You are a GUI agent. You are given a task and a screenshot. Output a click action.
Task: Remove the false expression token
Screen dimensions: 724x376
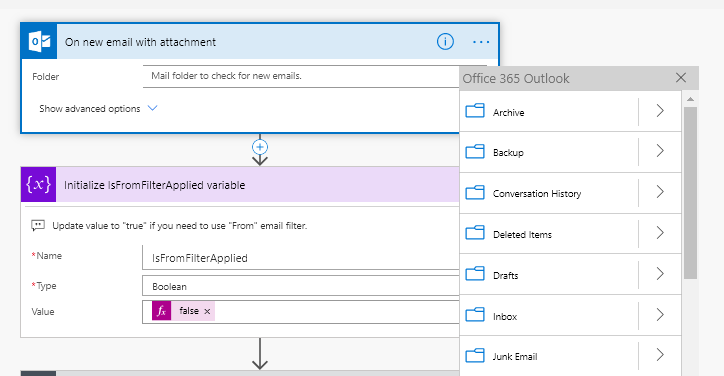[x=207, y=311]
